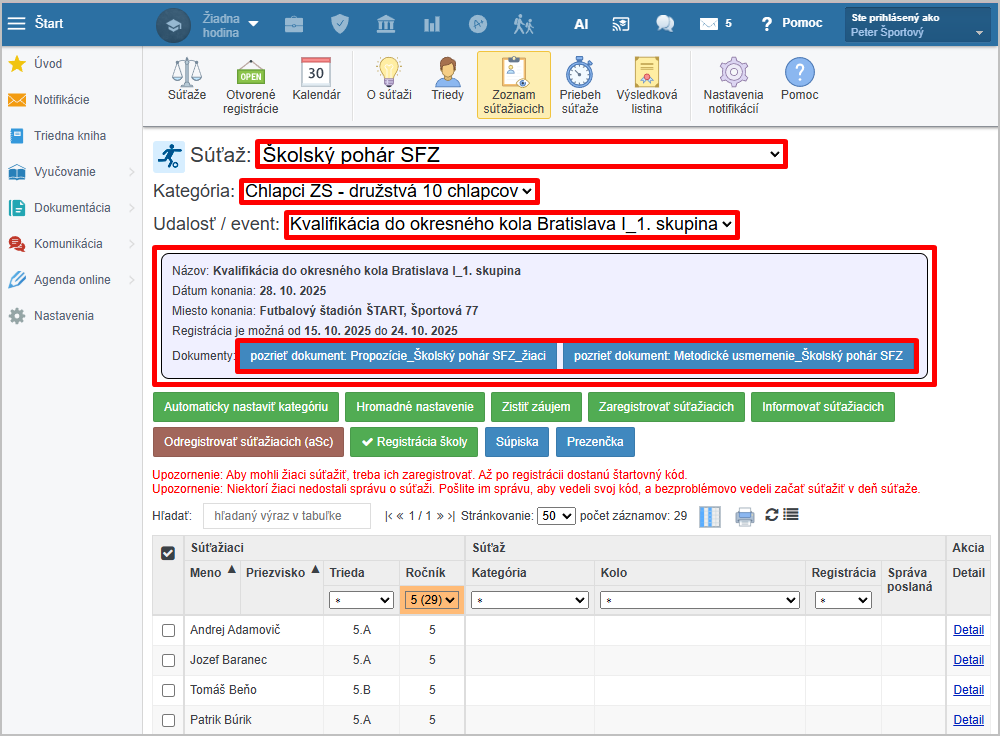Click the table search input field

286,516
